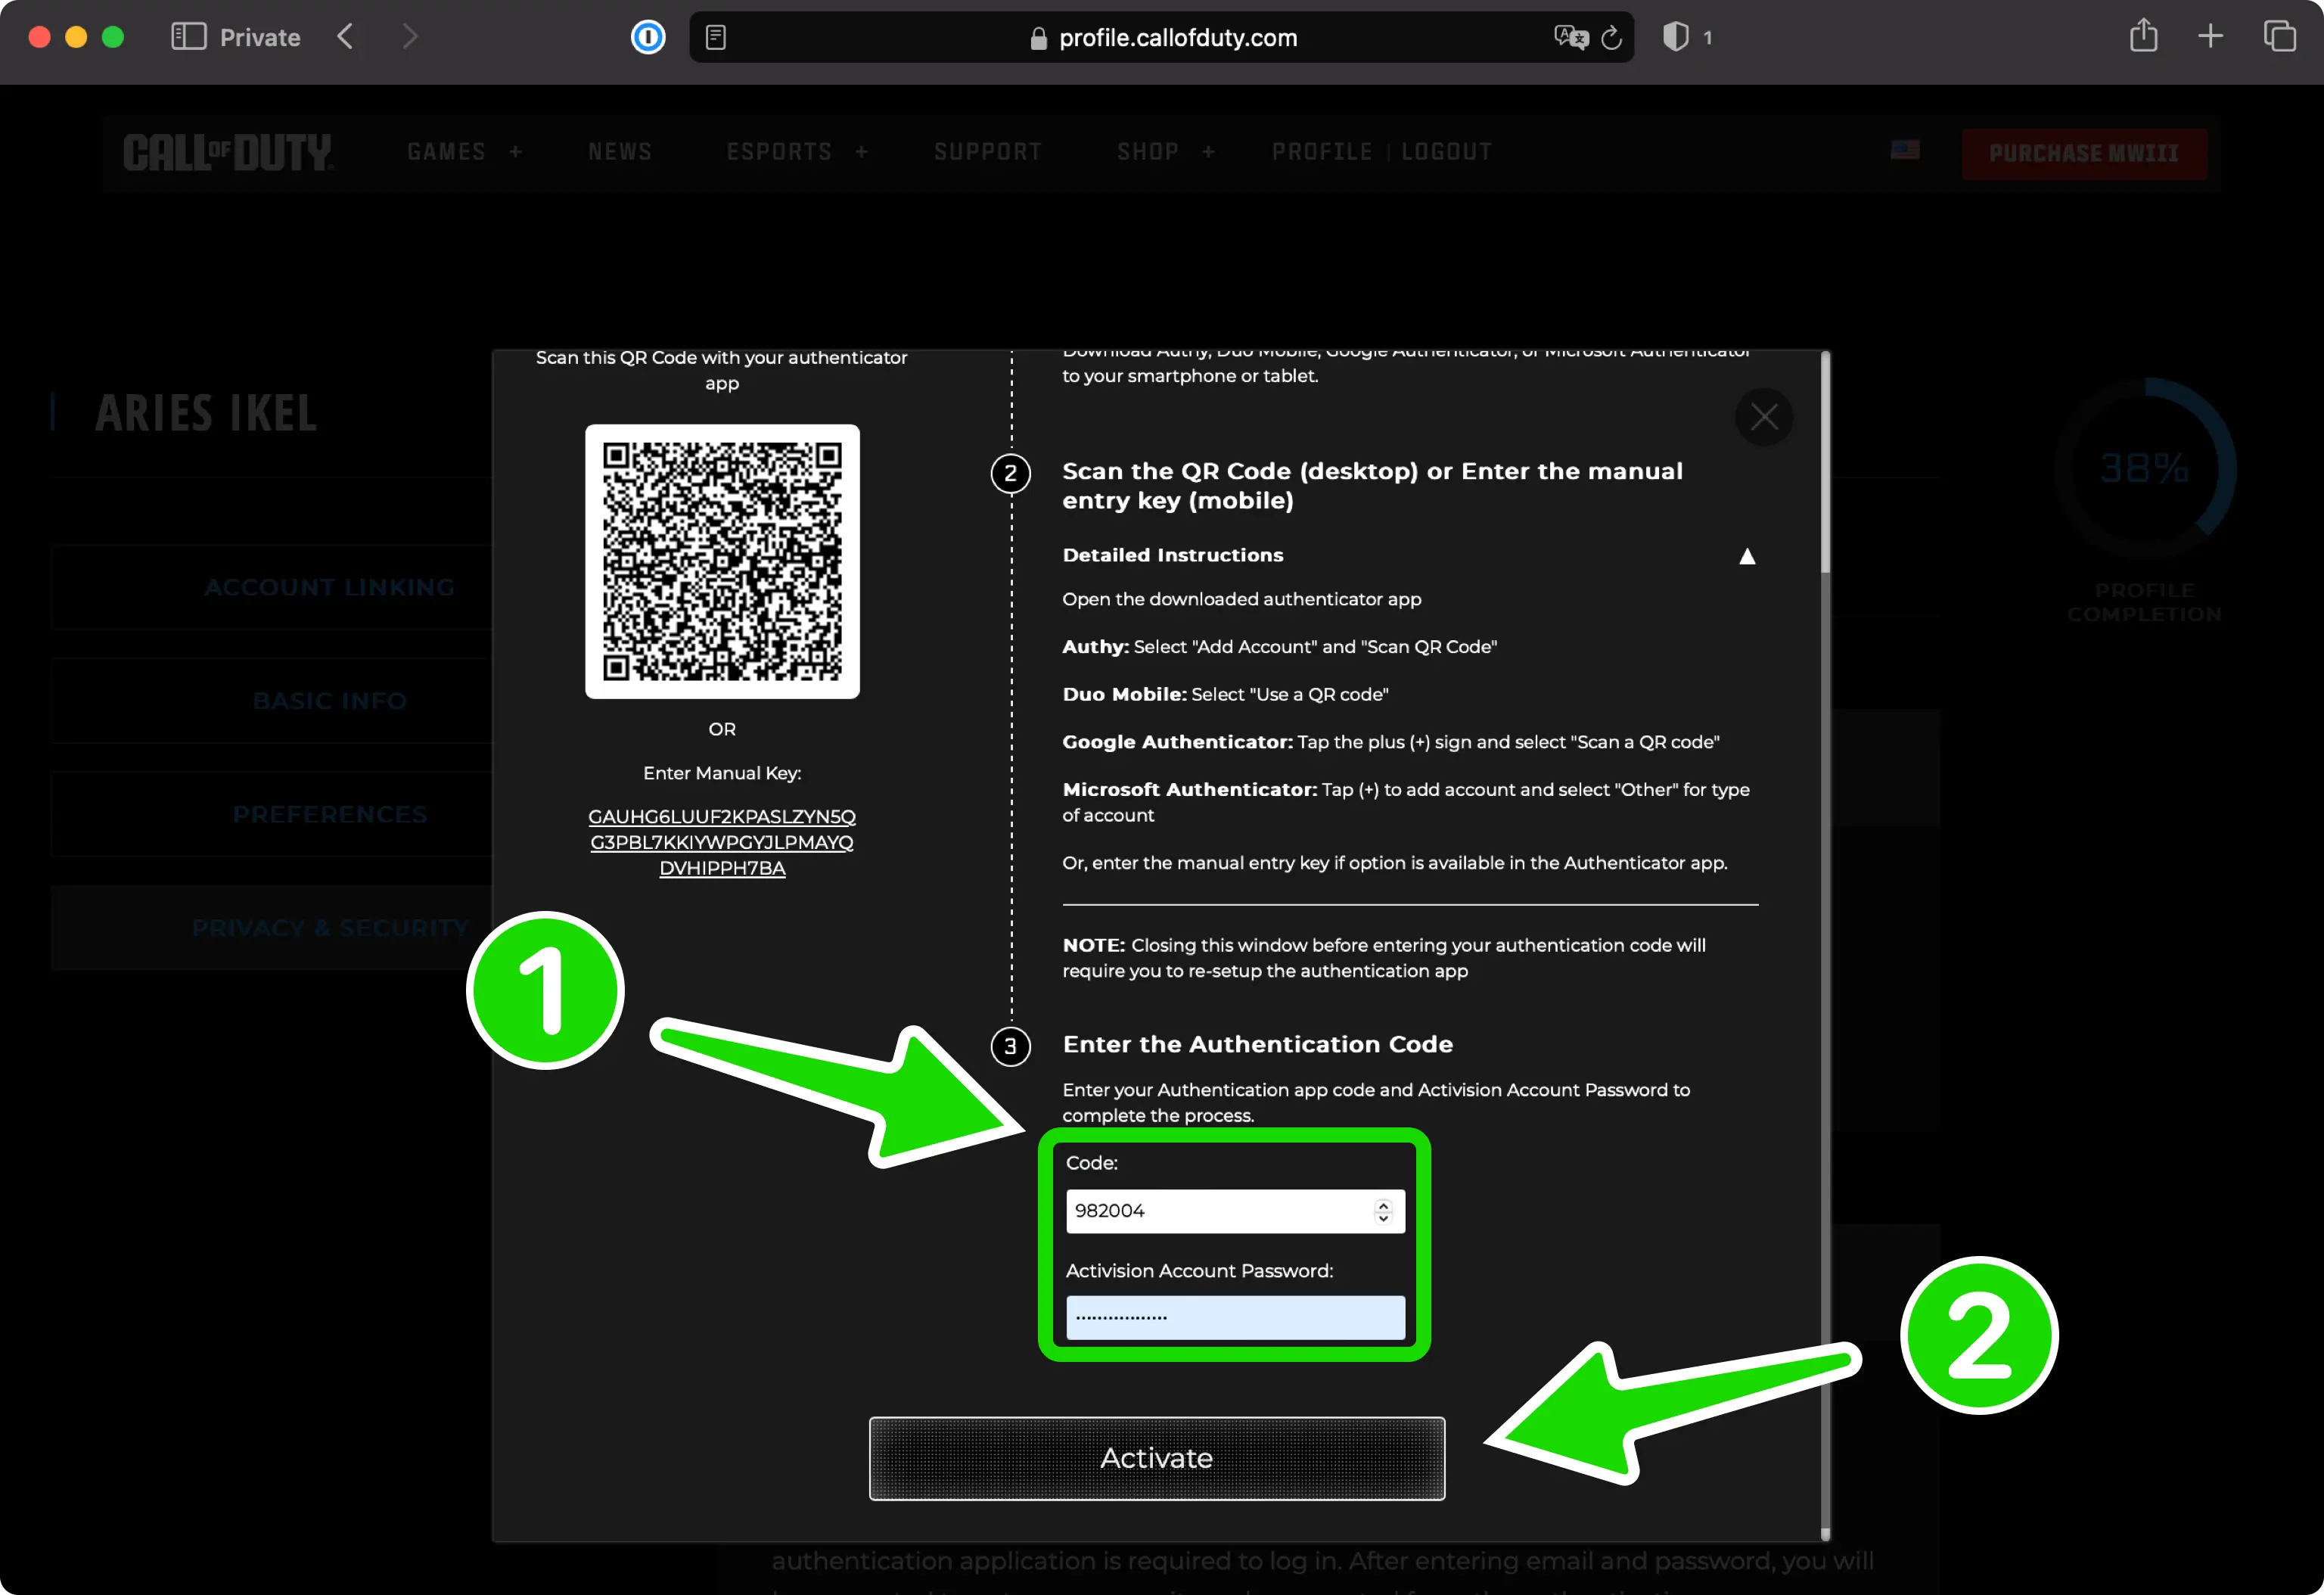Open the Share menu icon
2324x1595 pixels.
click(2144, 36)
